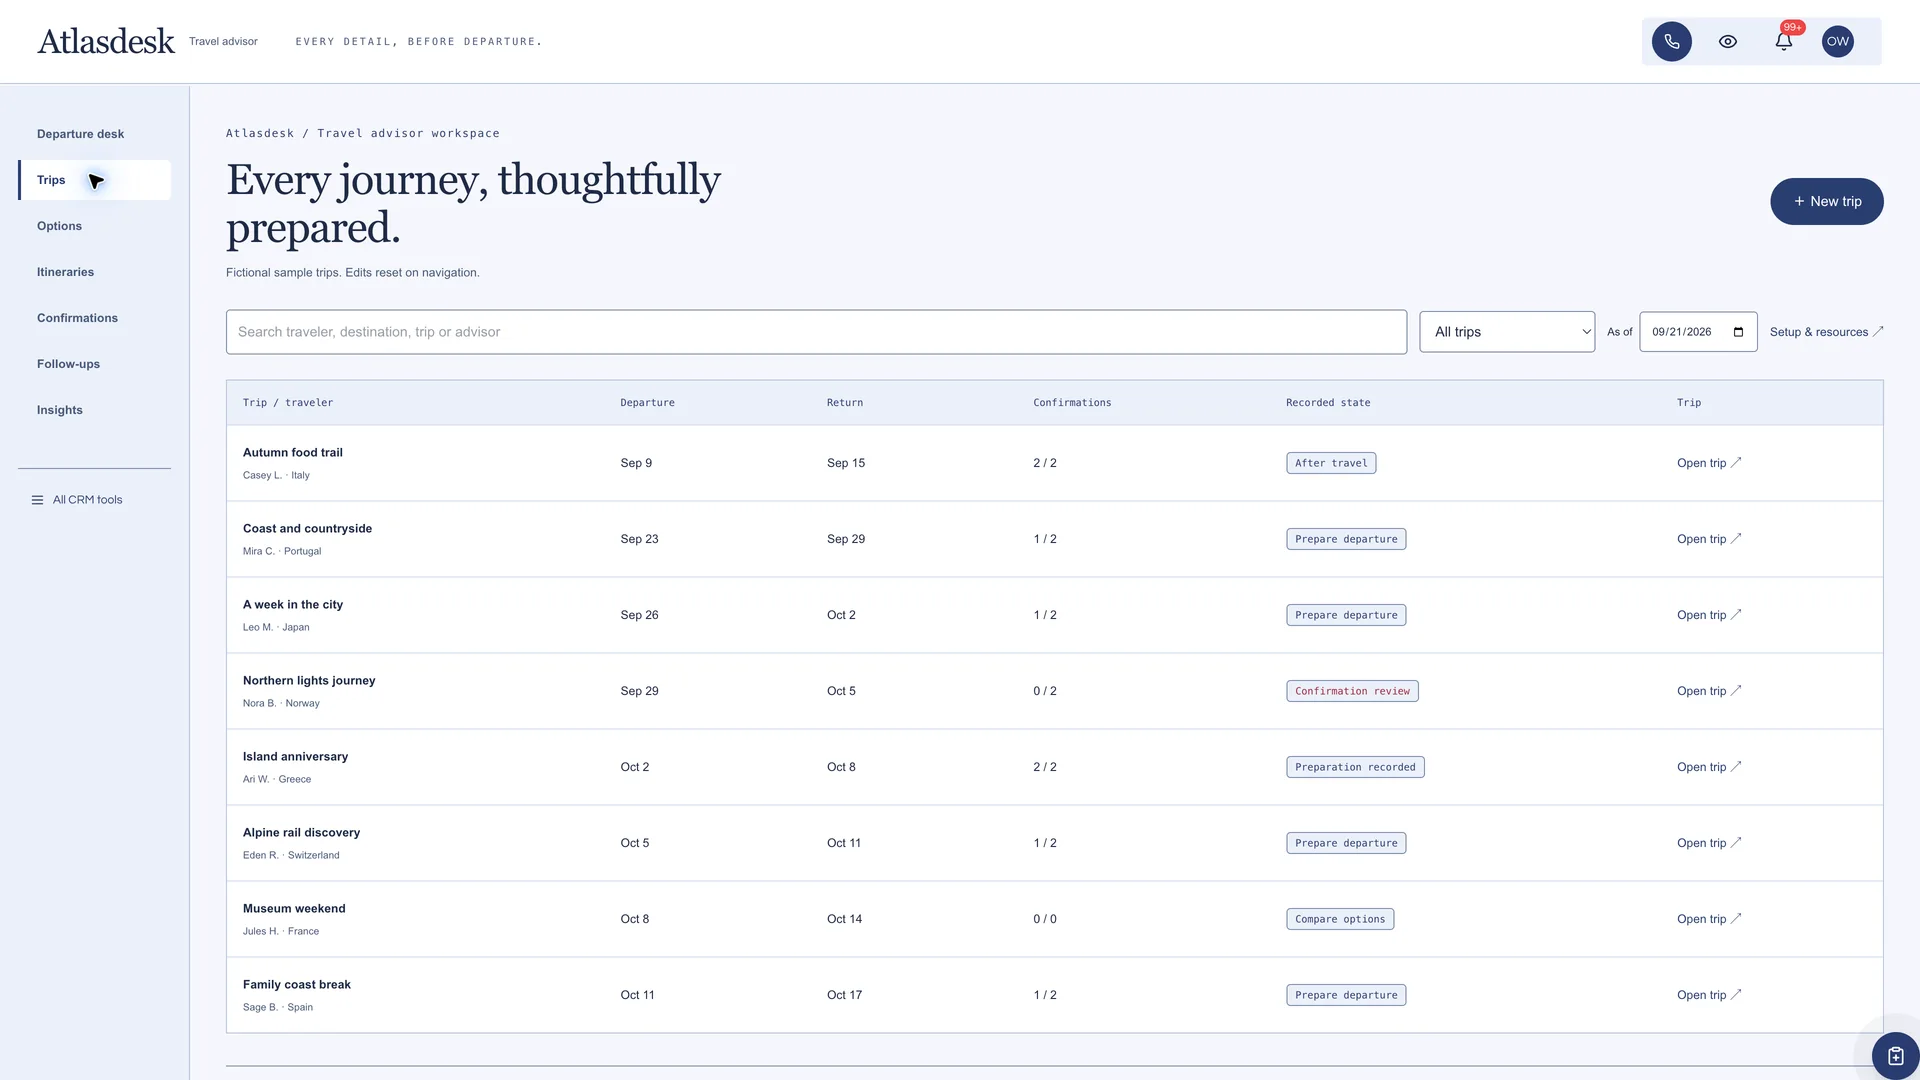Open trip for Alpine rail discovery
The image size is (1920, 1080).
click(1709, 843)
